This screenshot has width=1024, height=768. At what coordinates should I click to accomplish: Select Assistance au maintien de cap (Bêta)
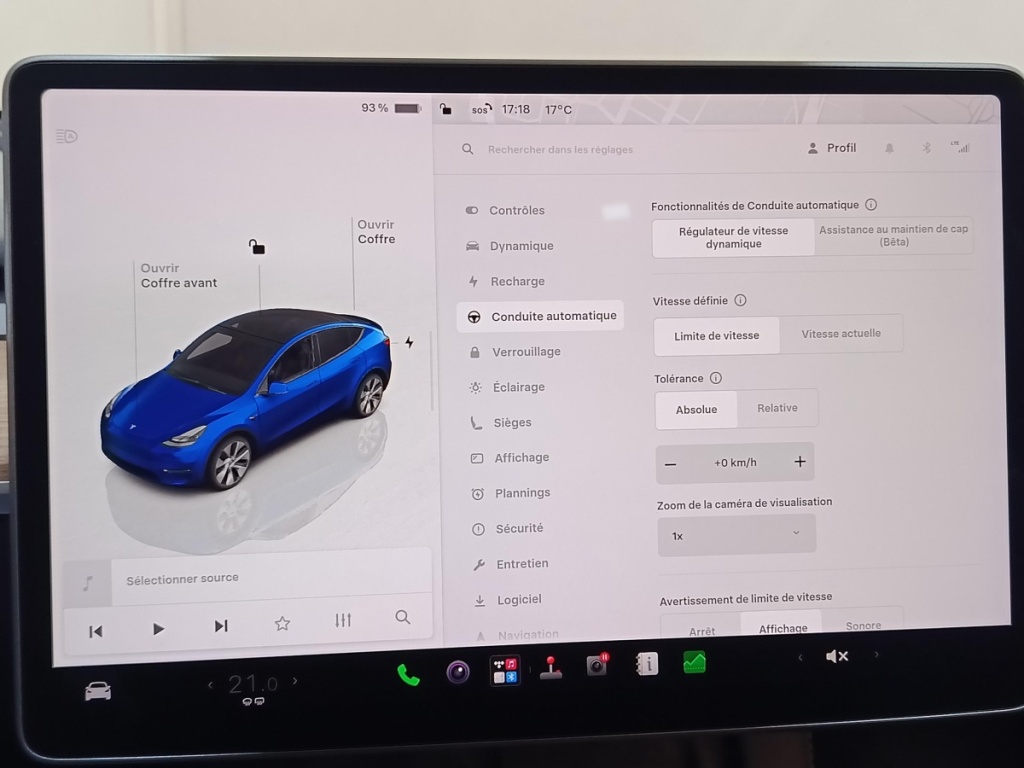tap(893, 235)
